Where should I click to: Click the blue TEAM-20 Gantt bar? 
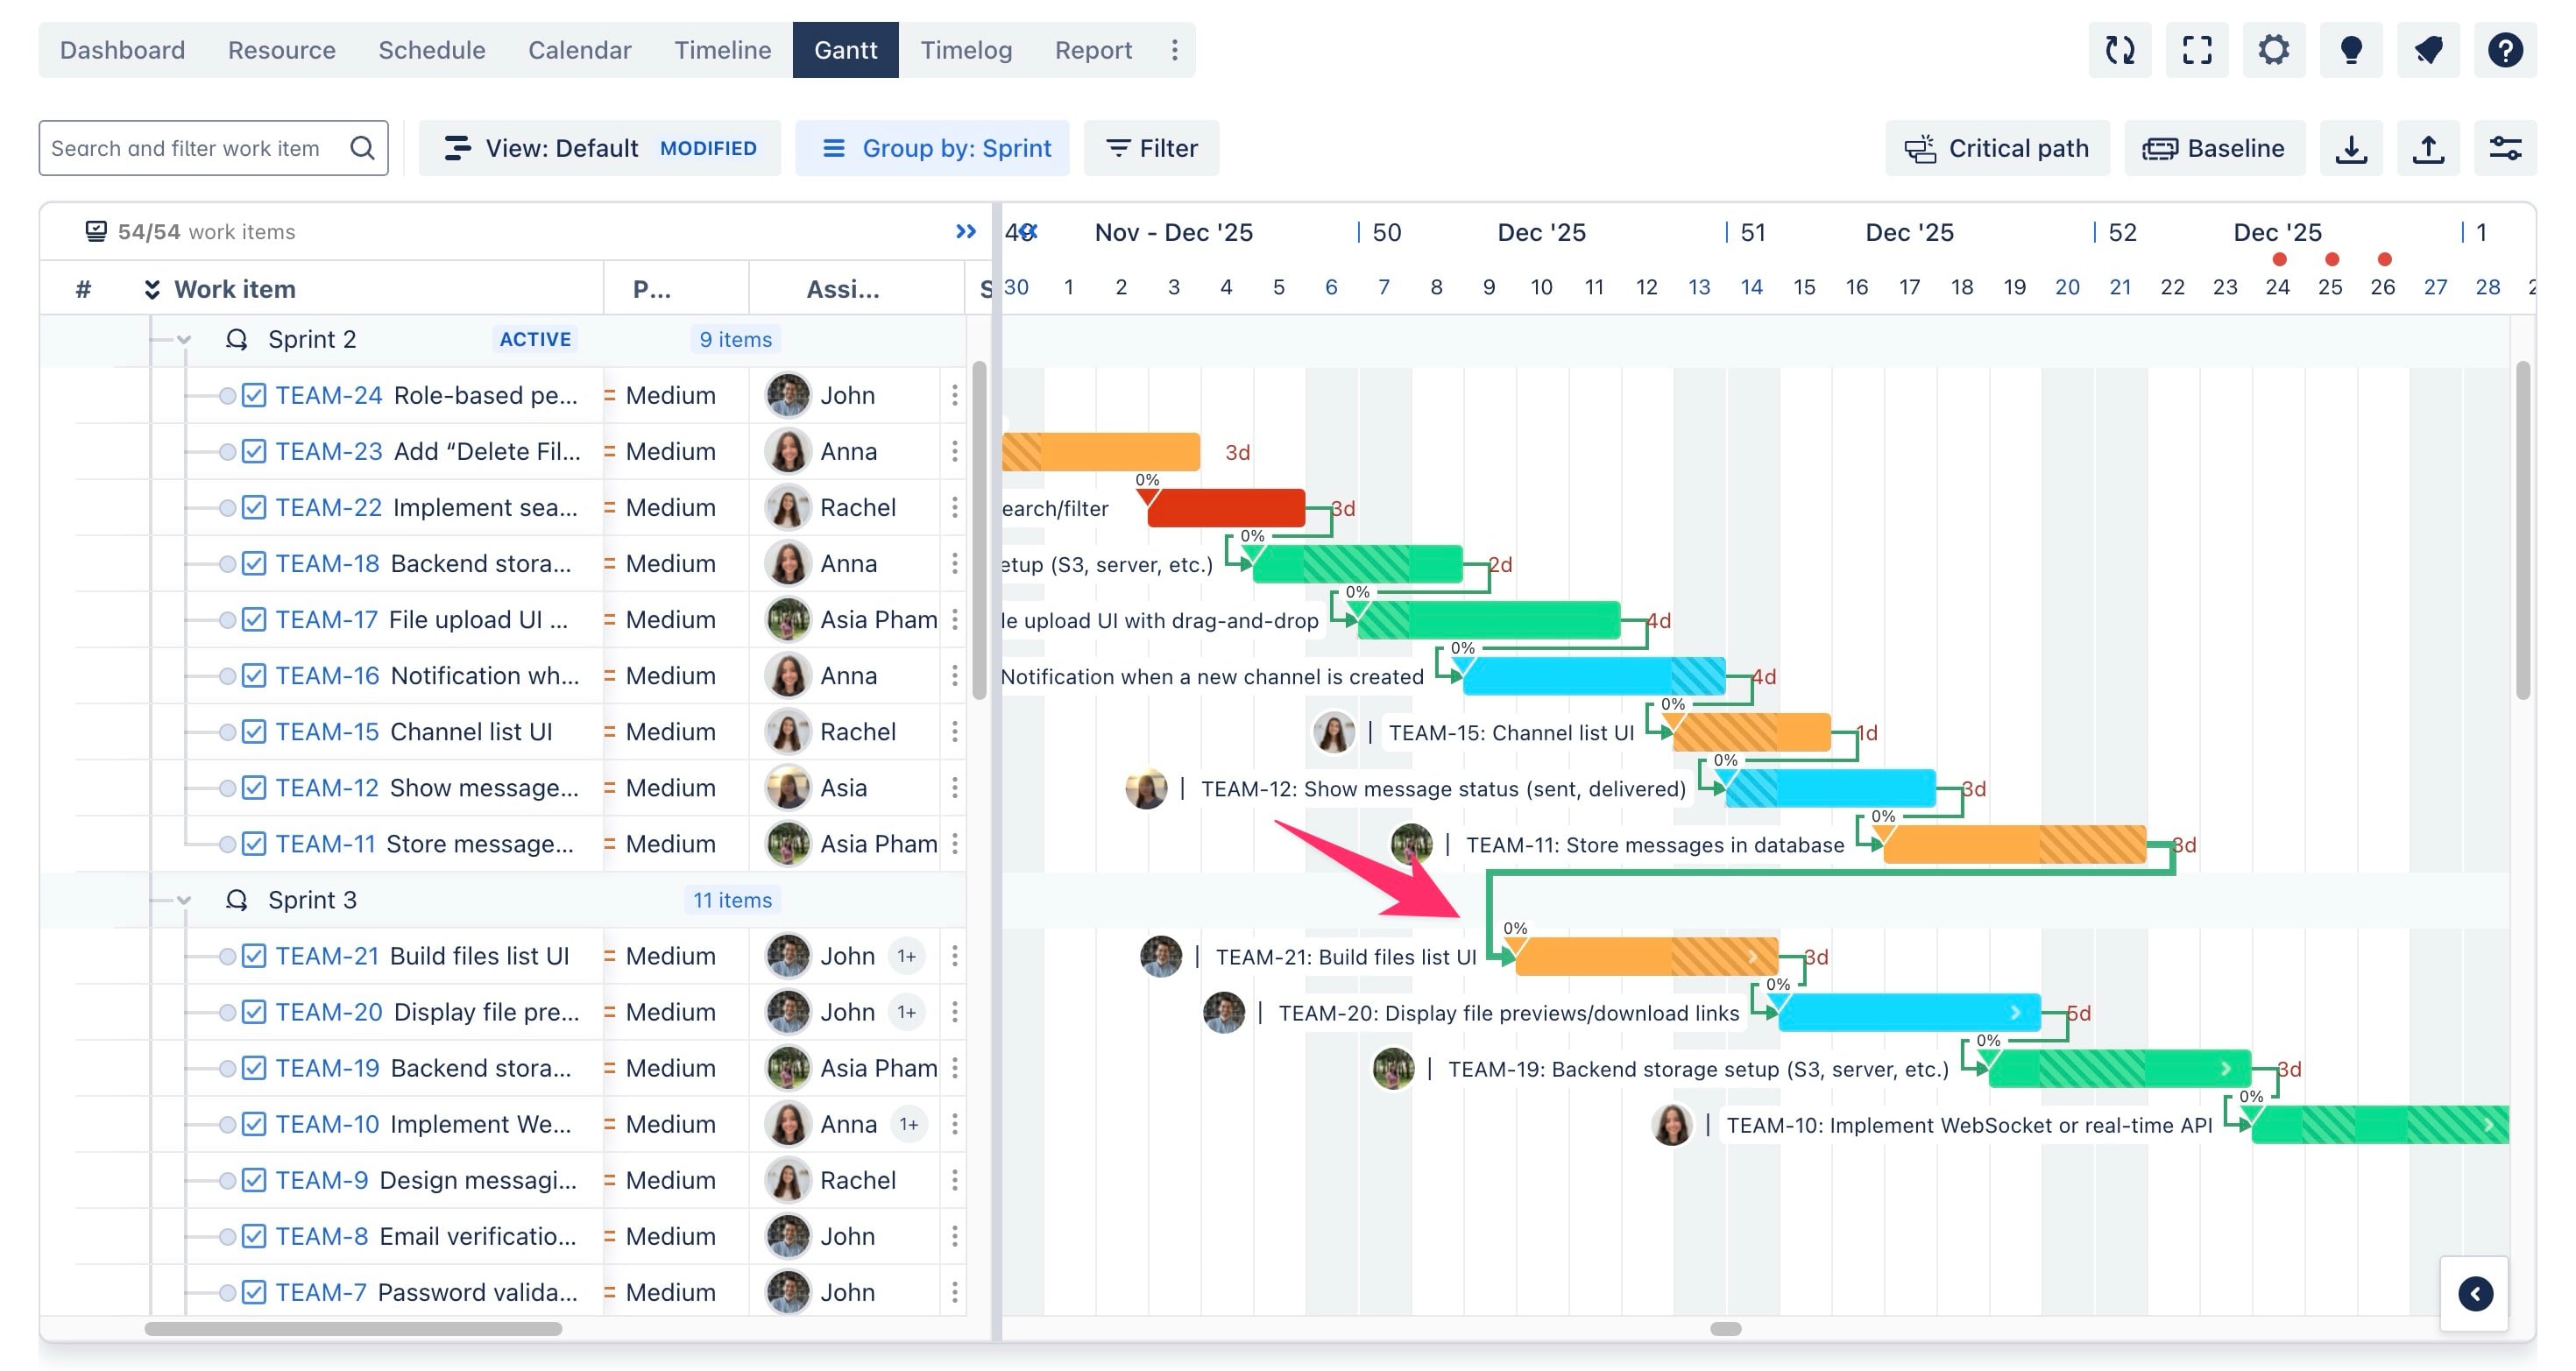click(x=1909, y=1012)
